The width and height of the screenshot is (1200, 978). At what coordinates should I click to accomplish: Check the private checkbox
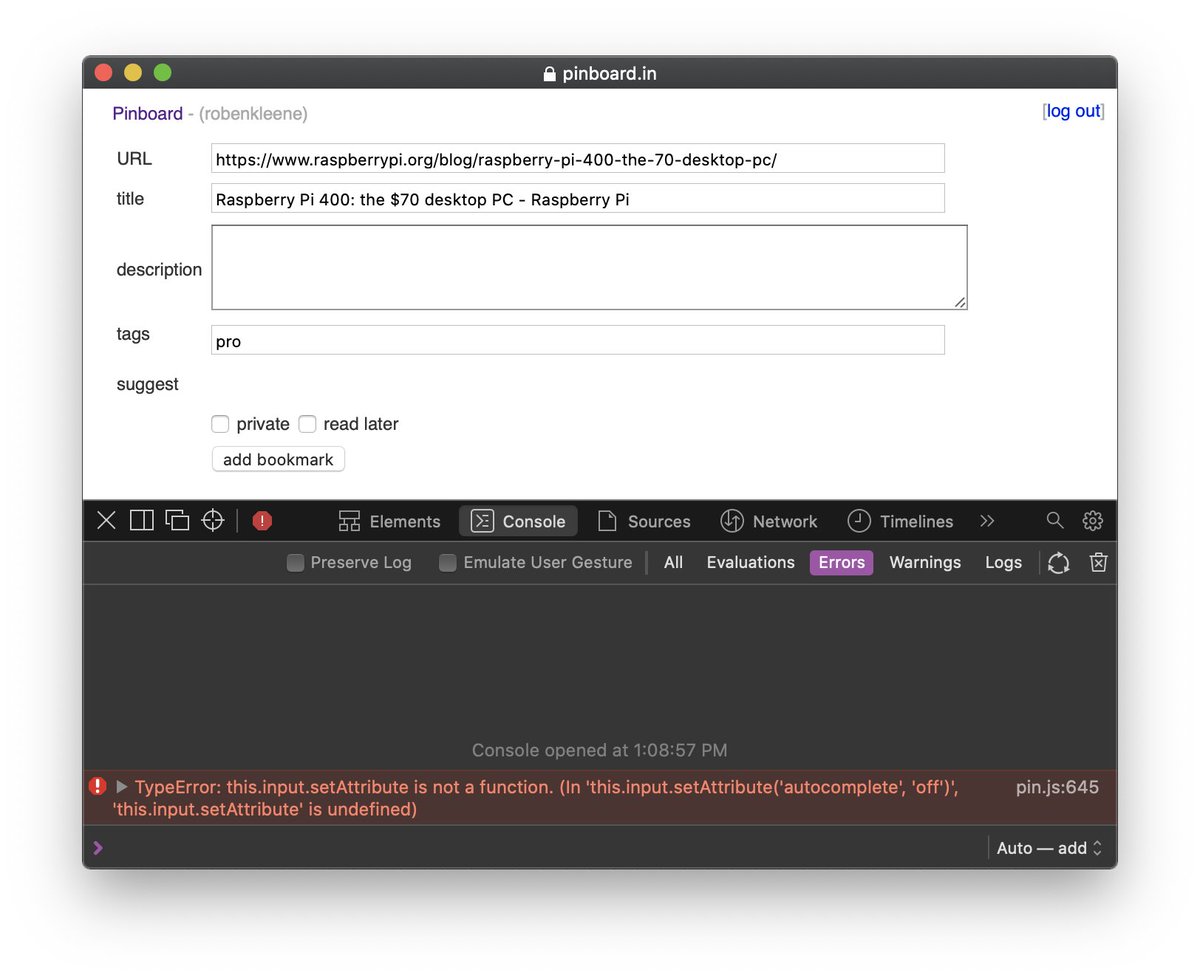click(220, 424)
